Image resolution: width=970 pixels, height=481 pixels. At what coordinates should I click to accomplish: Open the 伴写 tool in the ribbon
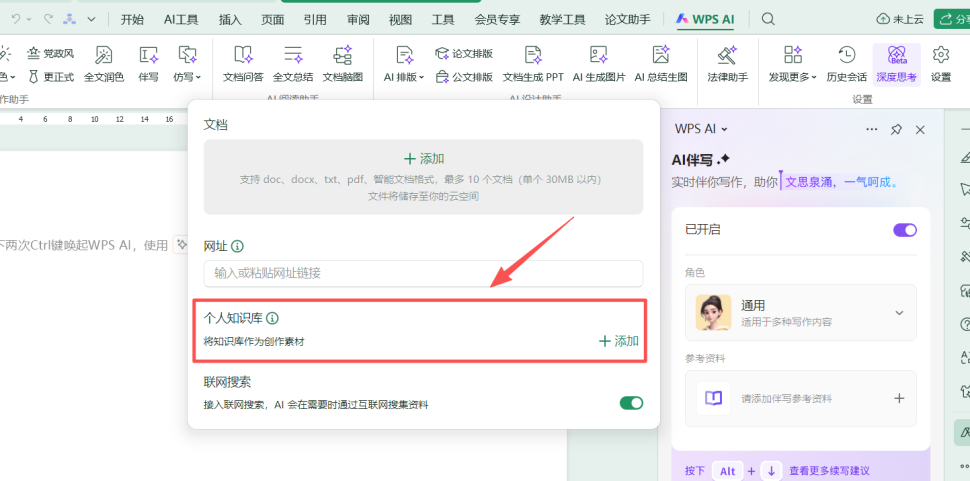point(148,64)
